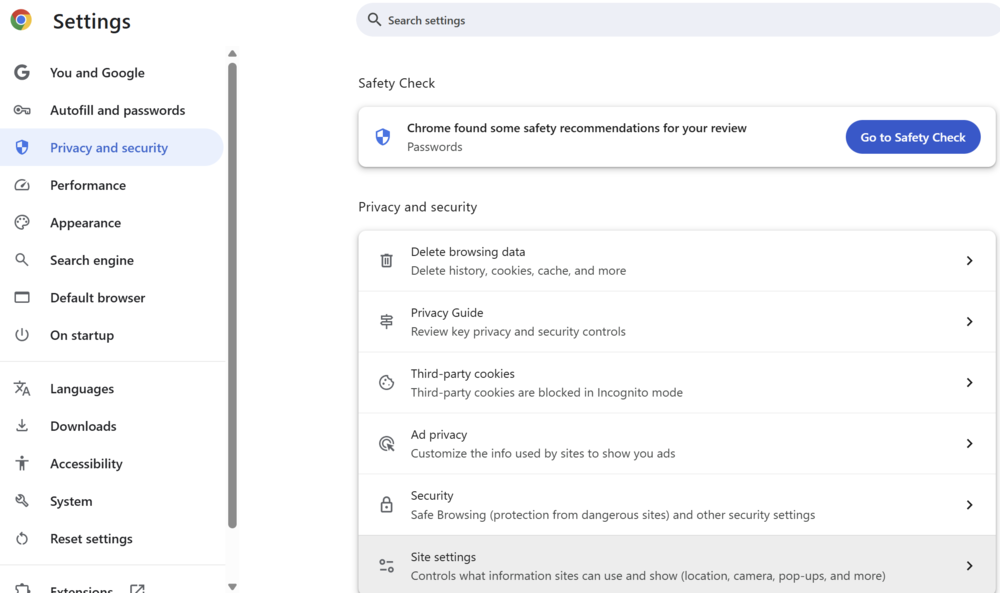Click the cookie icon for Third-party cookies
Viewport: 1000px width, 593px height.
tap(386, 383)
